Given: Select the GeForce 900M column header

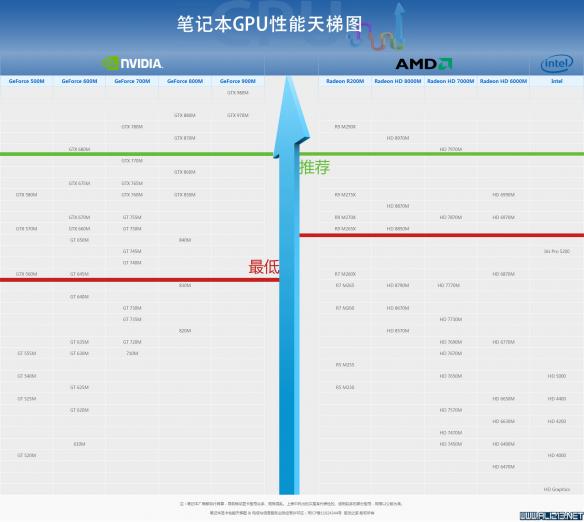Looking at the screenshot, I should 238,81.
